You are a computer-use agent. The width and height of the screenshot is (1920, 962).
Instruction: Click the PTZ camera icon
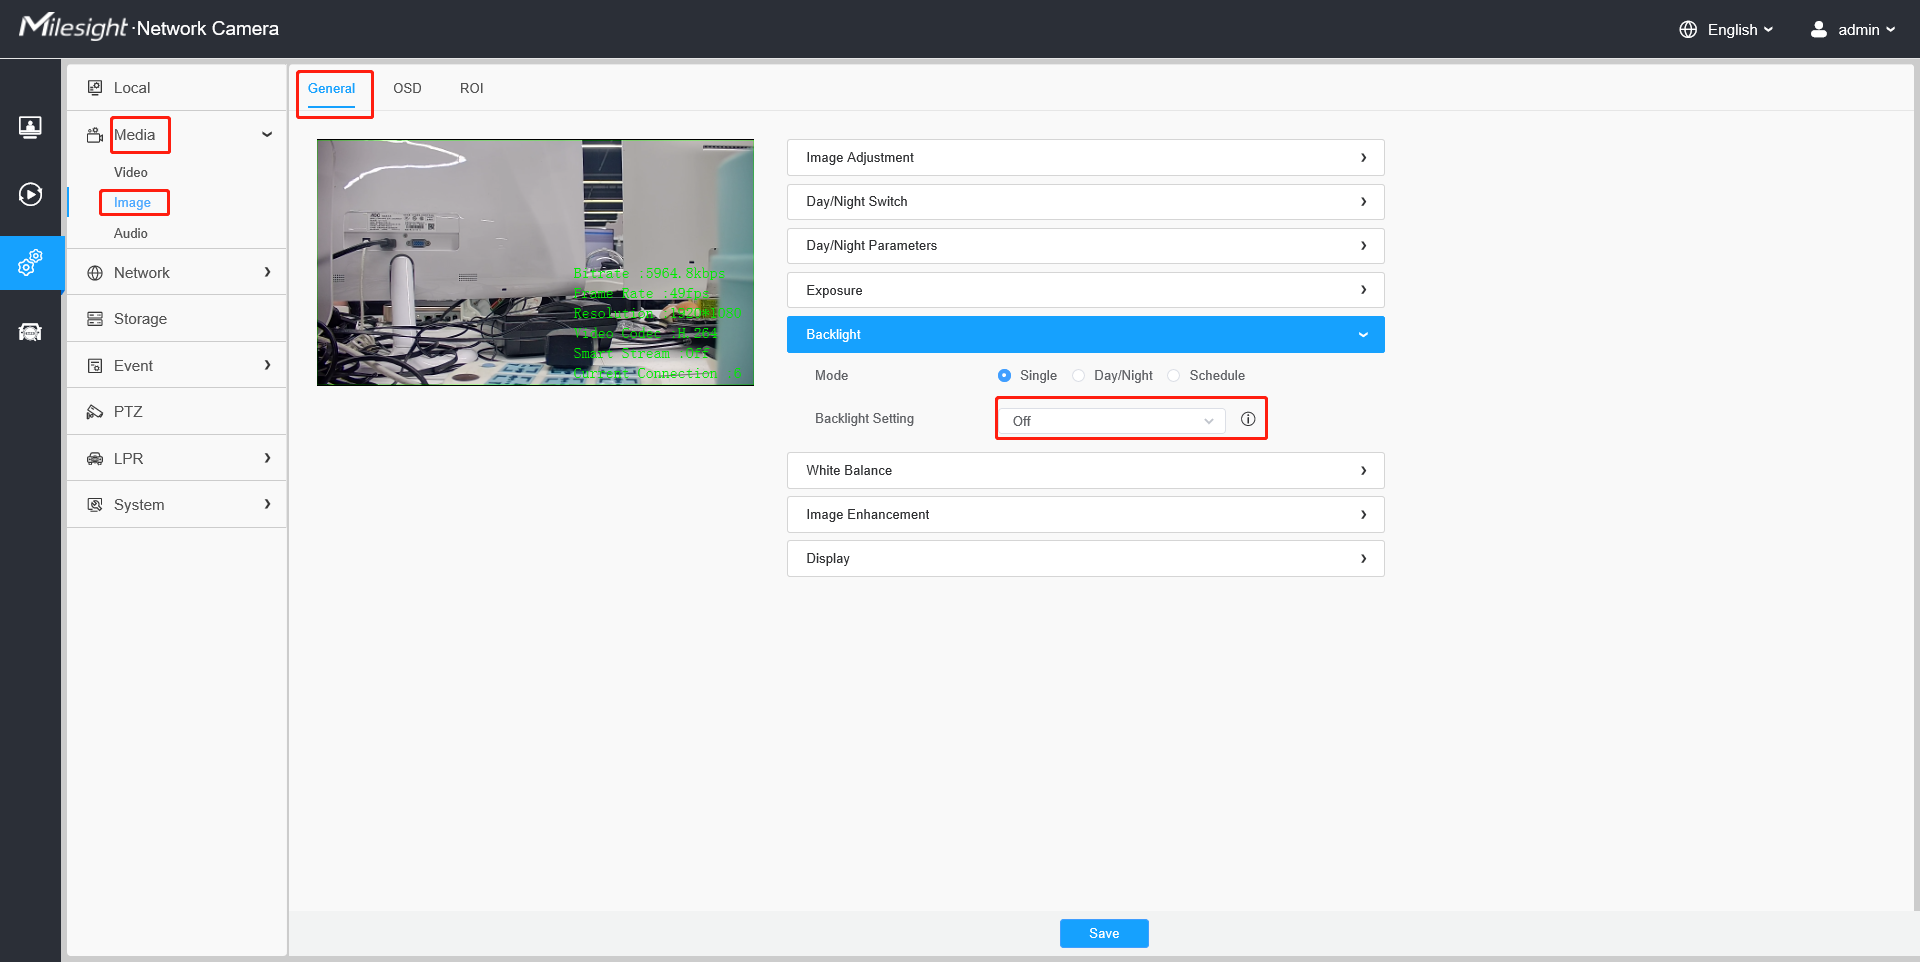point(95,412)
